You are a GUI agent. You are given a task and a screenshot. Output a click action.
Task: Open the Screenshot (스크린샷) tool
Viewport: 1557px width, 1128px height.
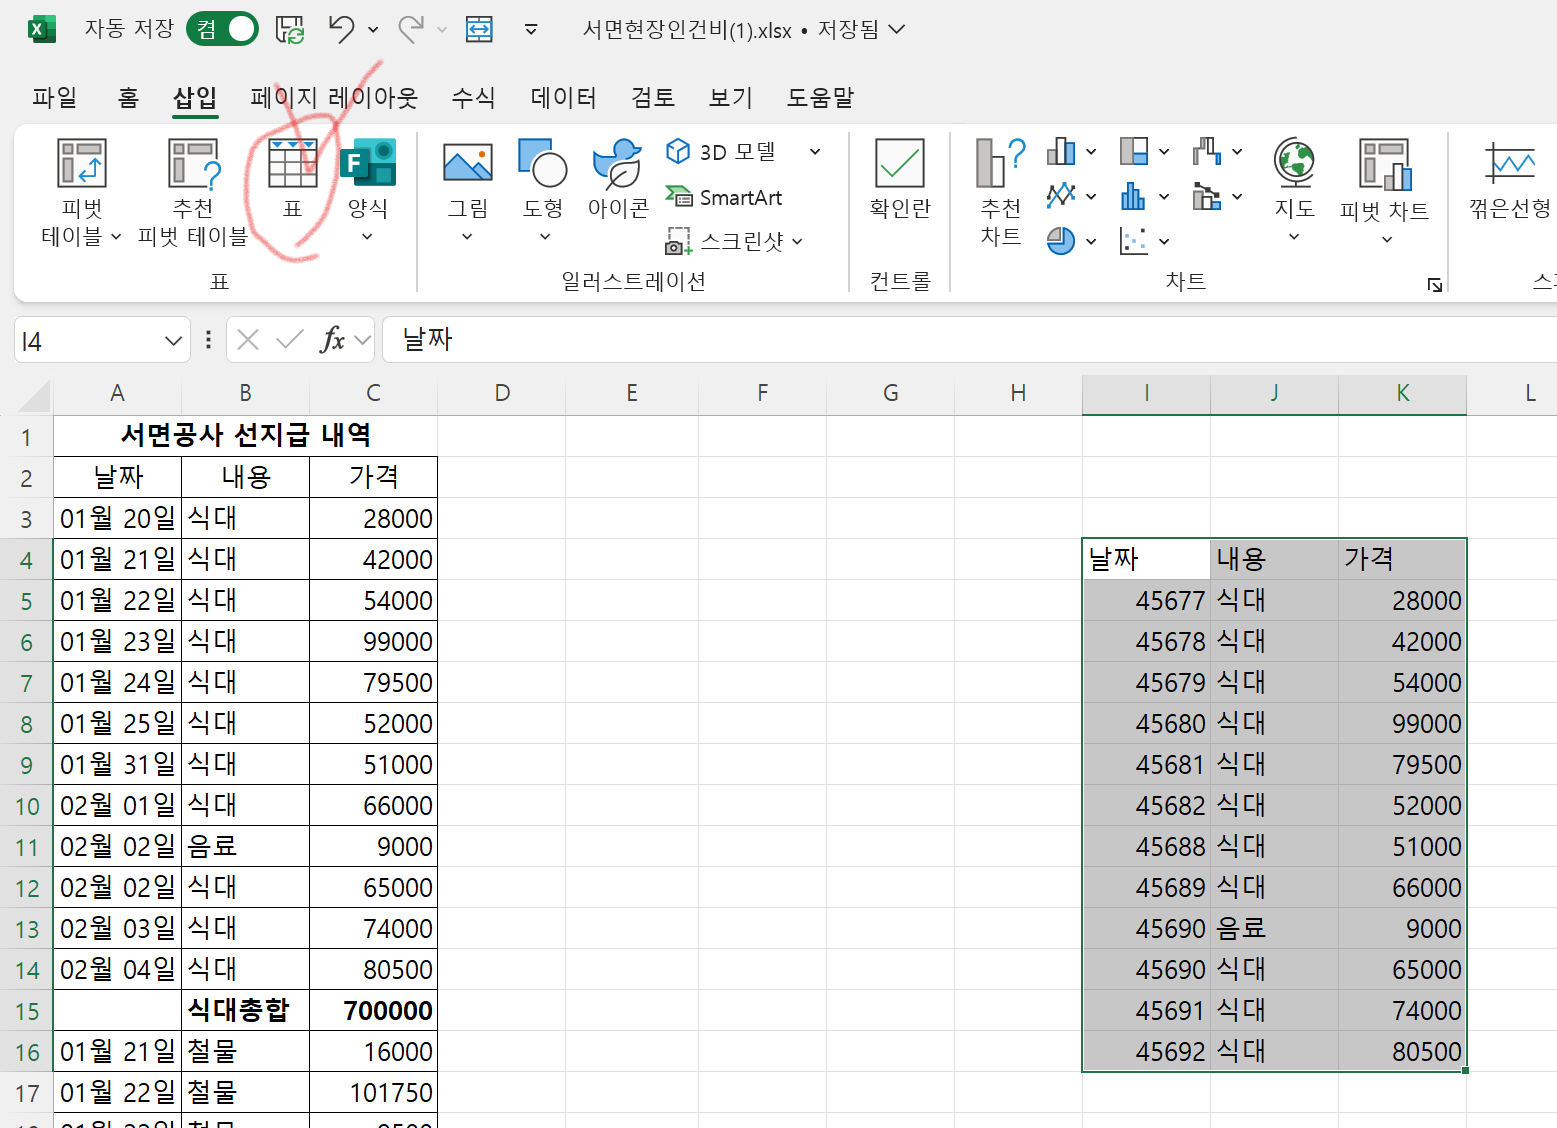(734, 241)
